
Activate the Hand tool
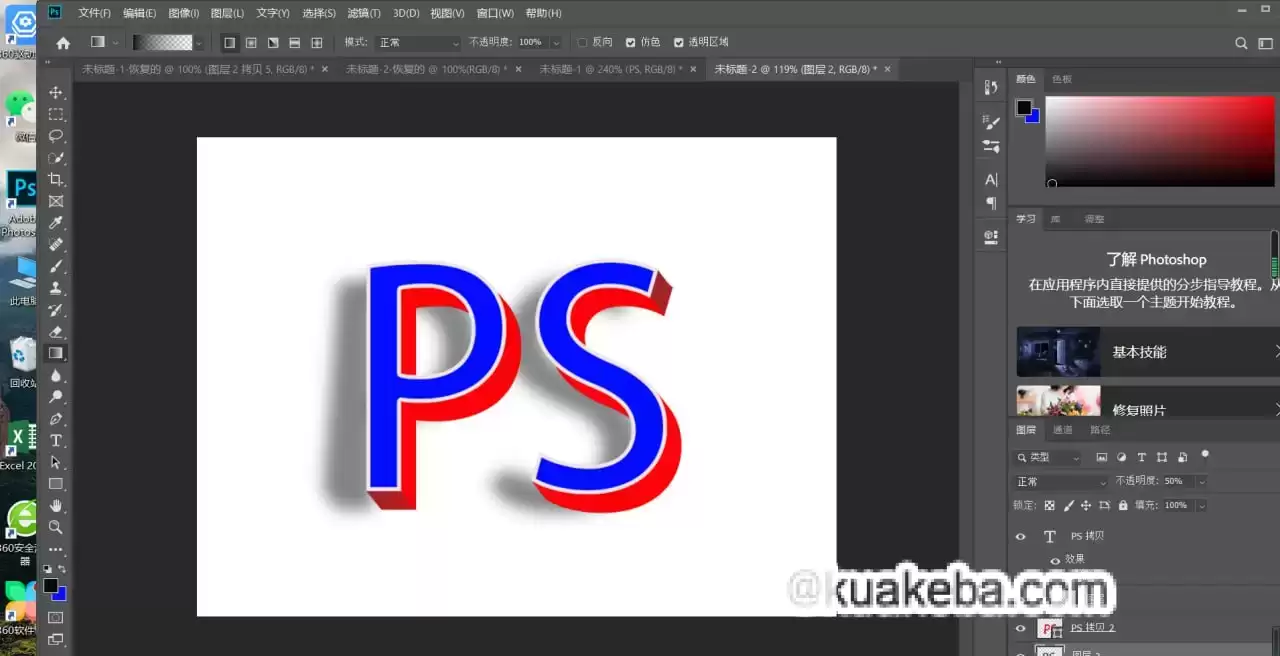pos(56,506)
